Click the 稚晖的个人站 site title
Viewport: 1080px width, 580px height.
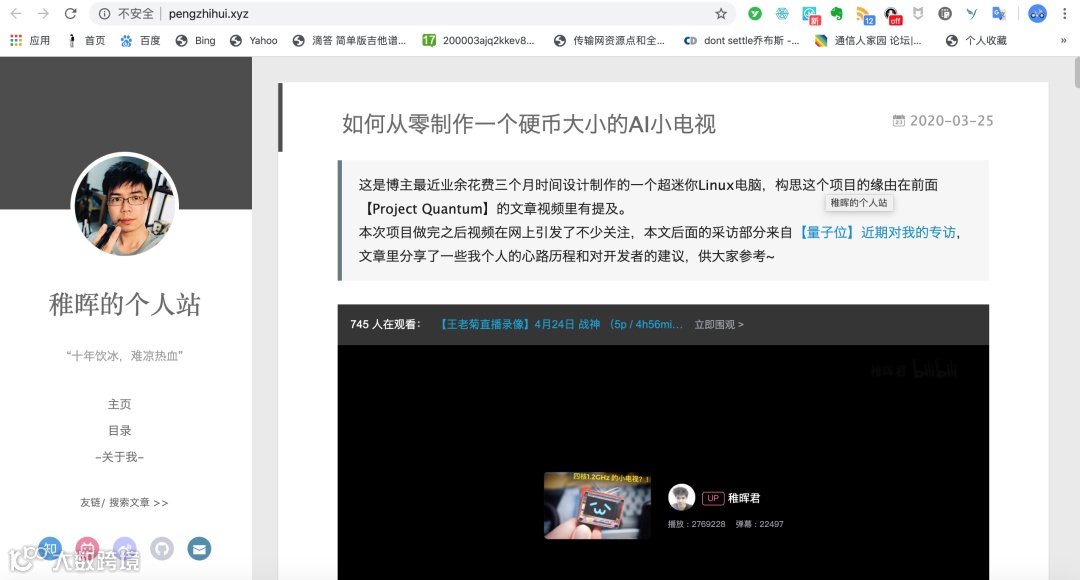125,304
